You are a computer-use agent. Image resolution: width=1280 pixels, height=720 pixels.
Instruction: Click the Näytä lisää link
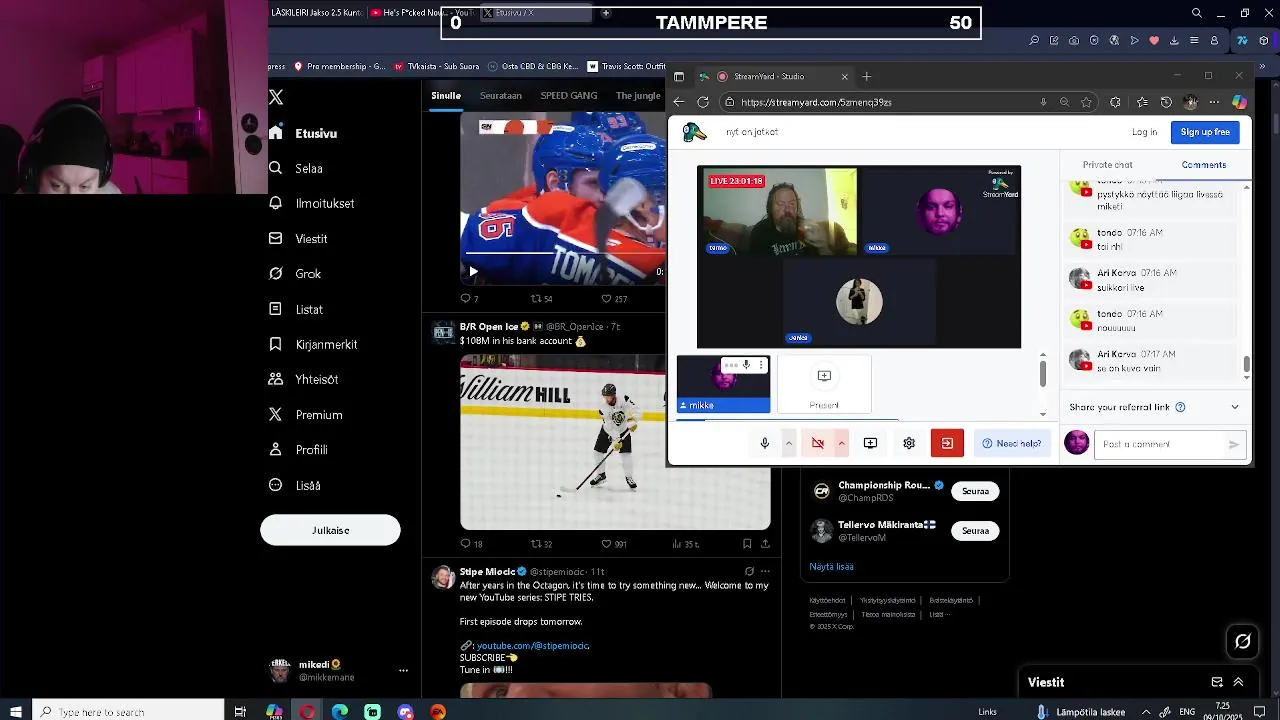831,567
